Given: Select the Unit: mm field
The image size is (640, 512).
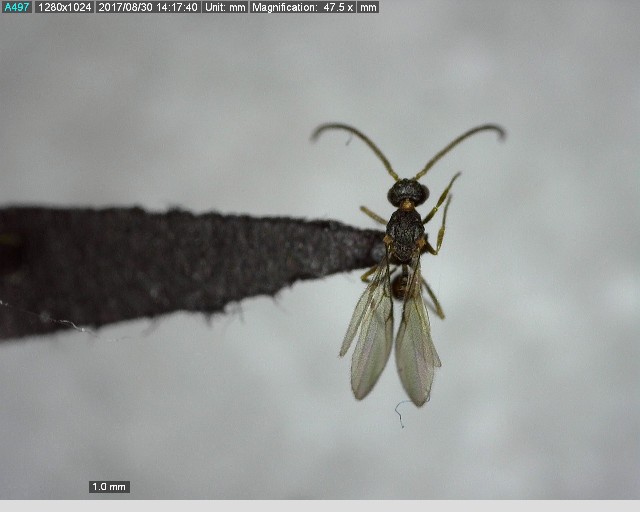Looking at the screenshot, I should [x=225, y=7].
